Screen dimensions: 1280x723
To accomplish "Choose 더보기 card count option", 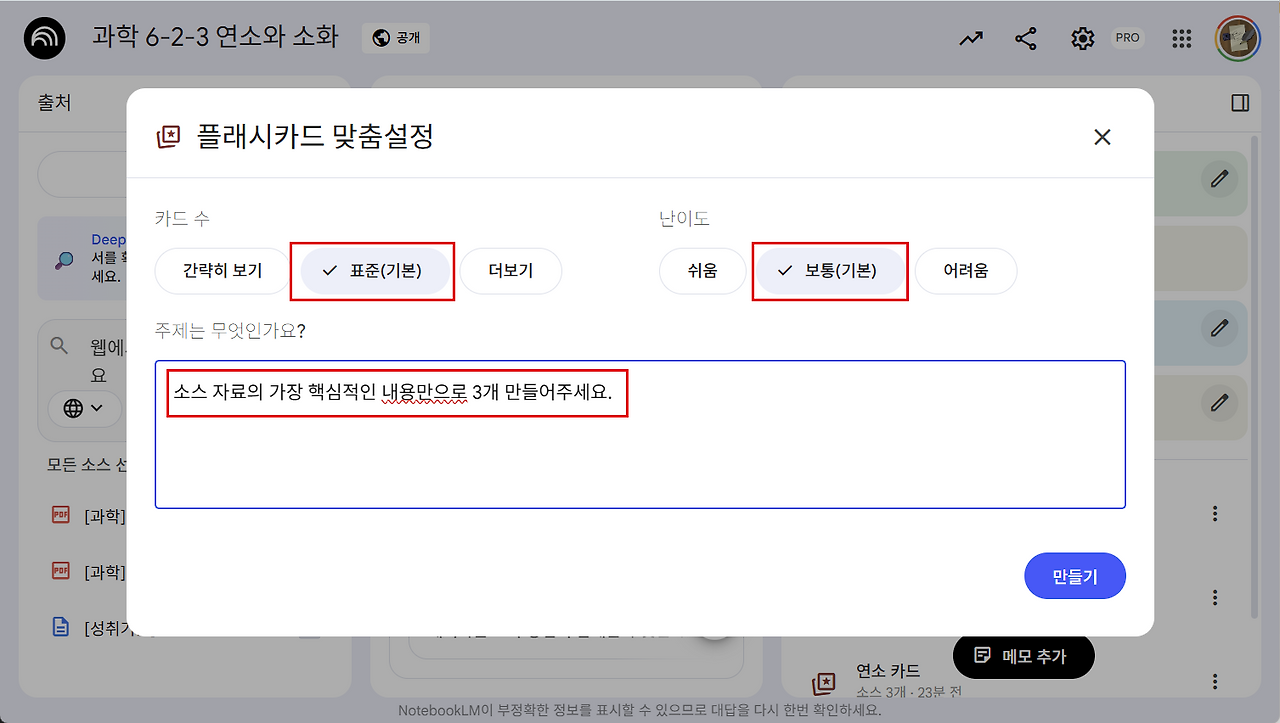I will point(511,270).
